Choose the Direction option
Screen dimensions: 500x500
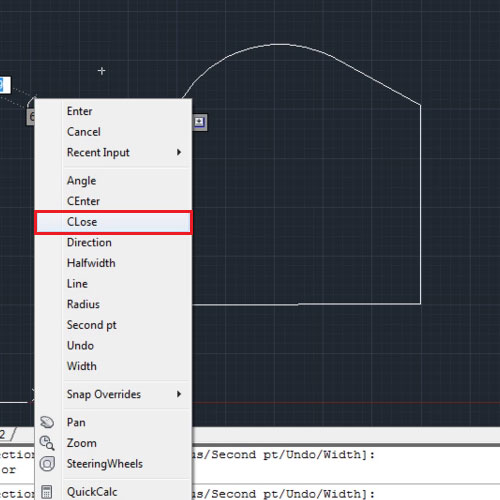[113, 242]
